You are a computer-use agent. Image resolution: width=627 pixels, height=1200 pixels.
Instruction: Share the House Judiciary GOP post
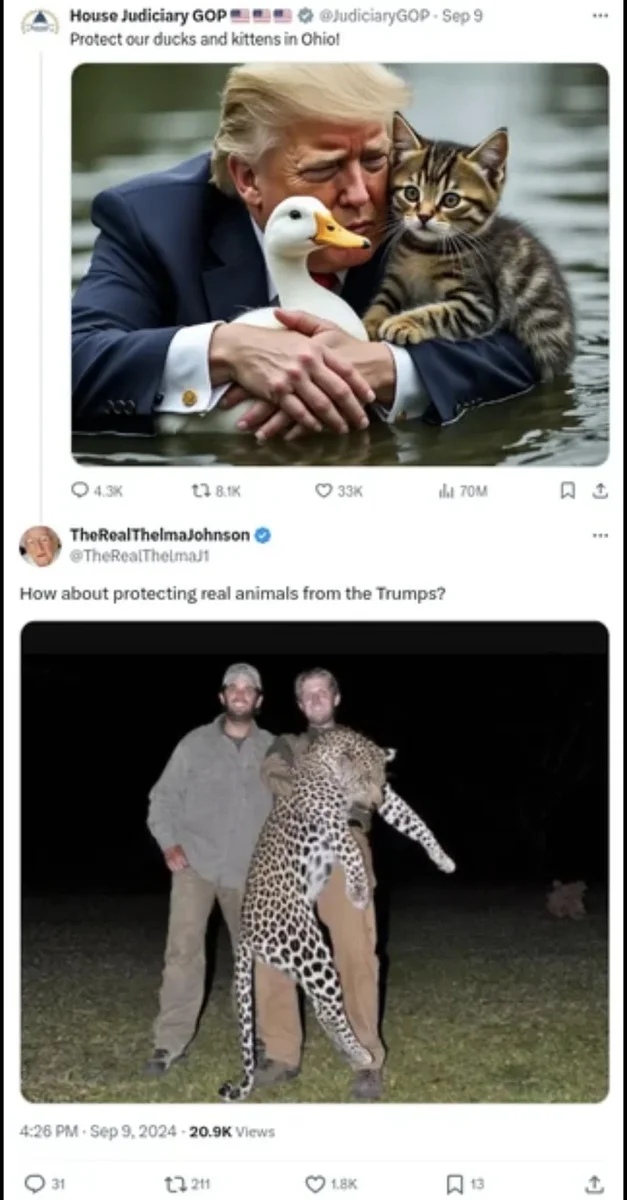tap(599, 490)
